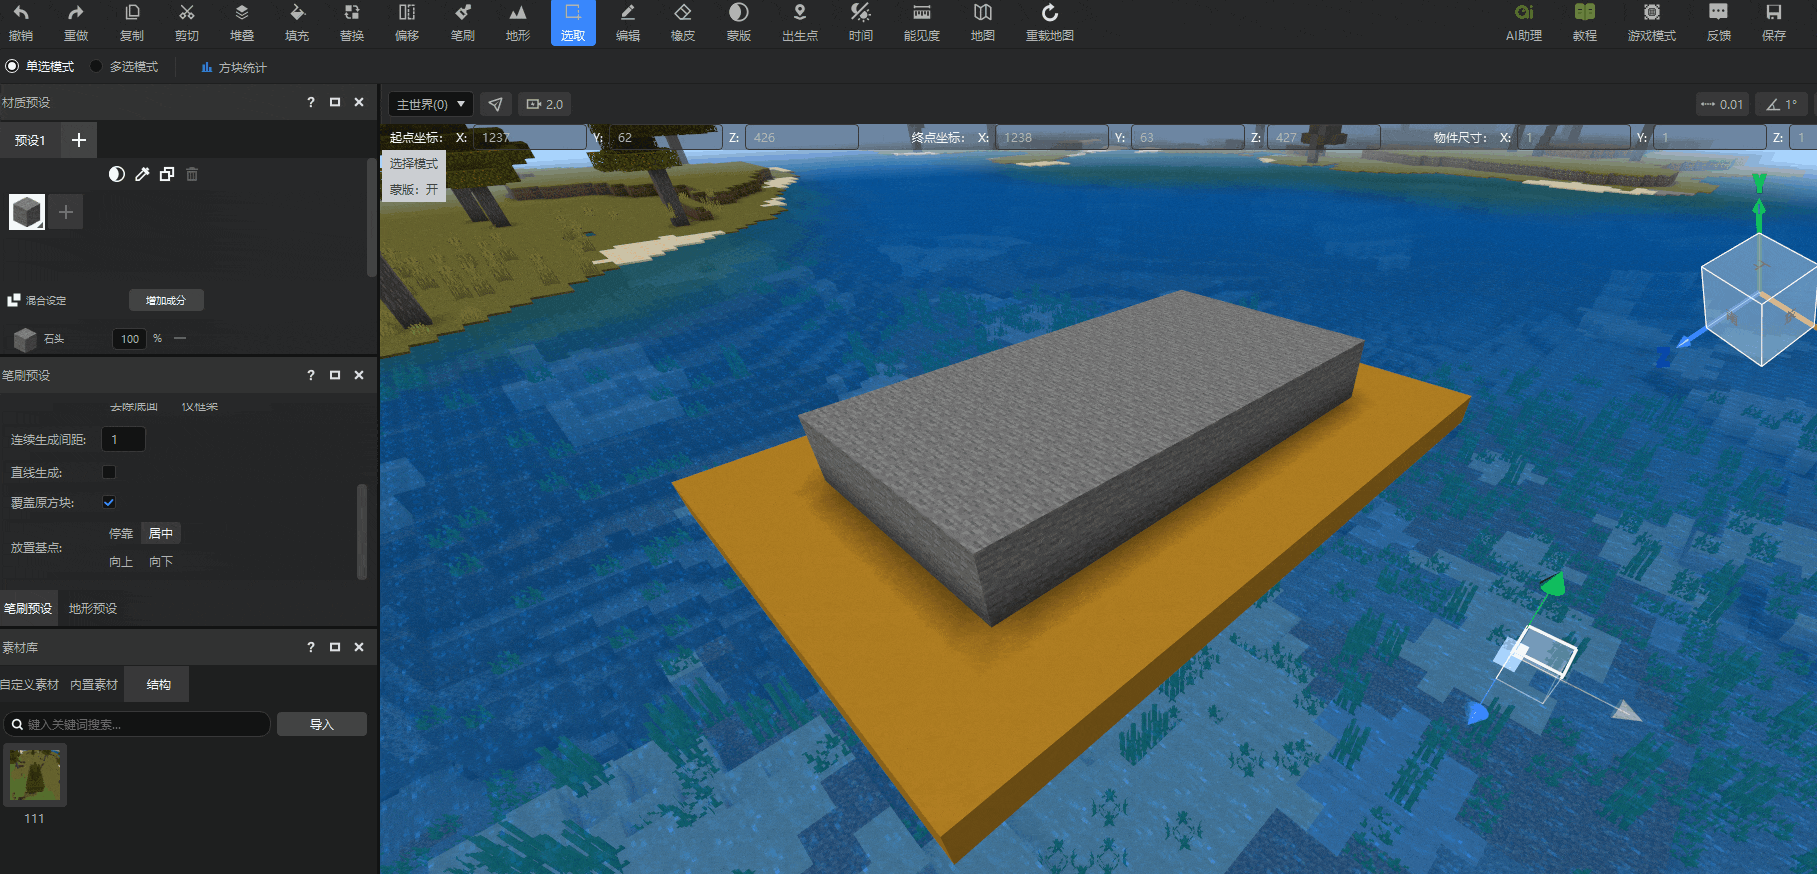Click the 导入 import button
The height and width of the screenshot is (874, 1817).
(x=322, y=724)
